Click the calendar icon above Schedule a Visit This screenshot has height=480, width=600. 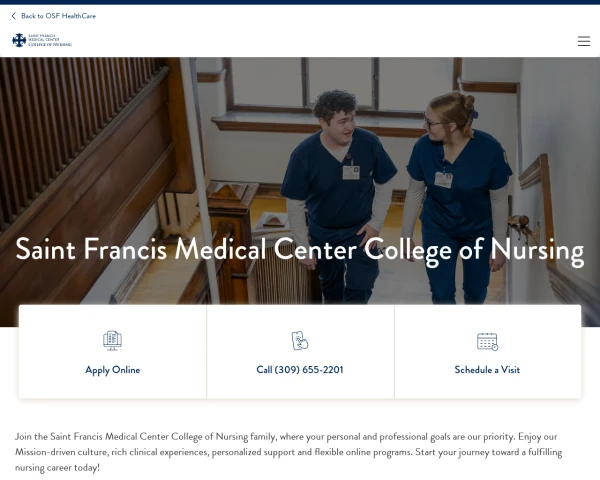(x=488, y=341)
